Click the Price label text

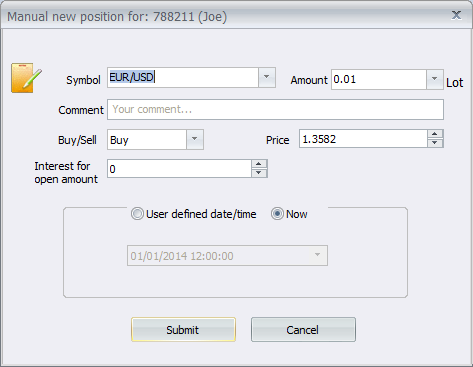278,140
